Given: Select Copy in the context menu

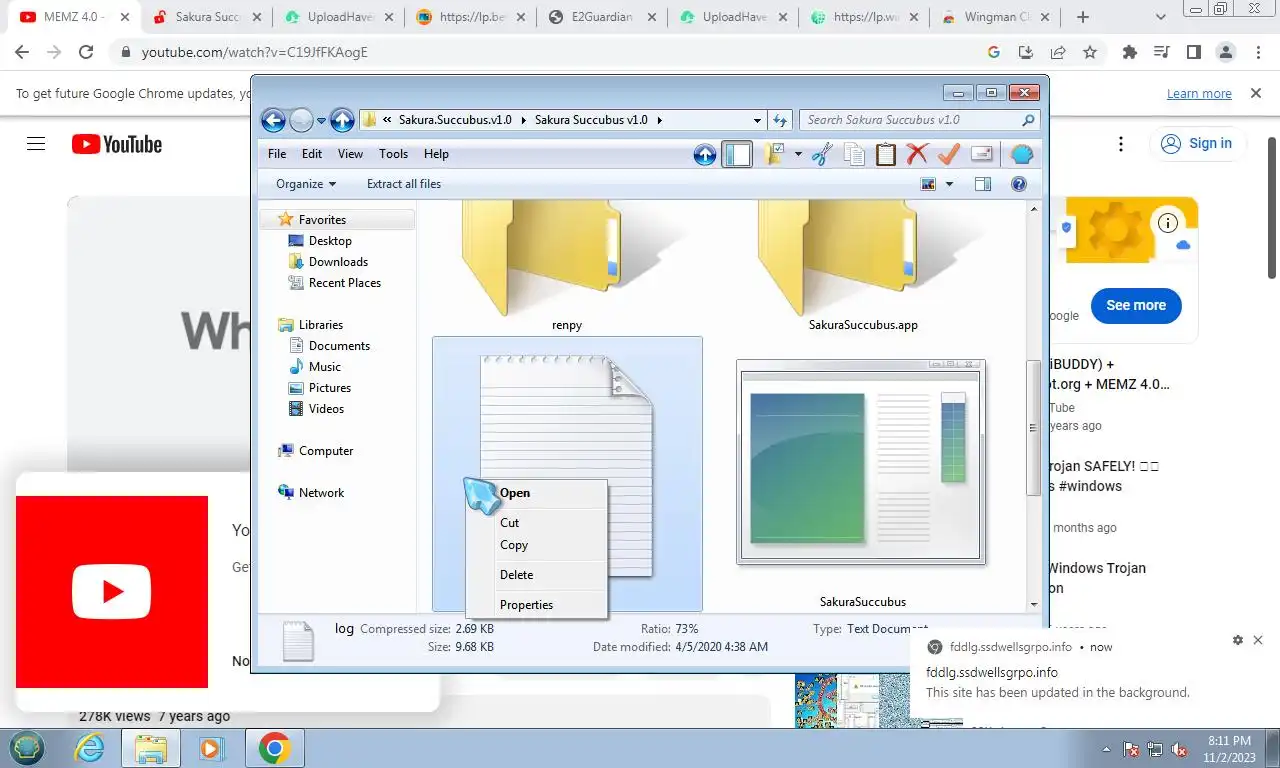Looking at the screenshot, I should tap(537, 545).
